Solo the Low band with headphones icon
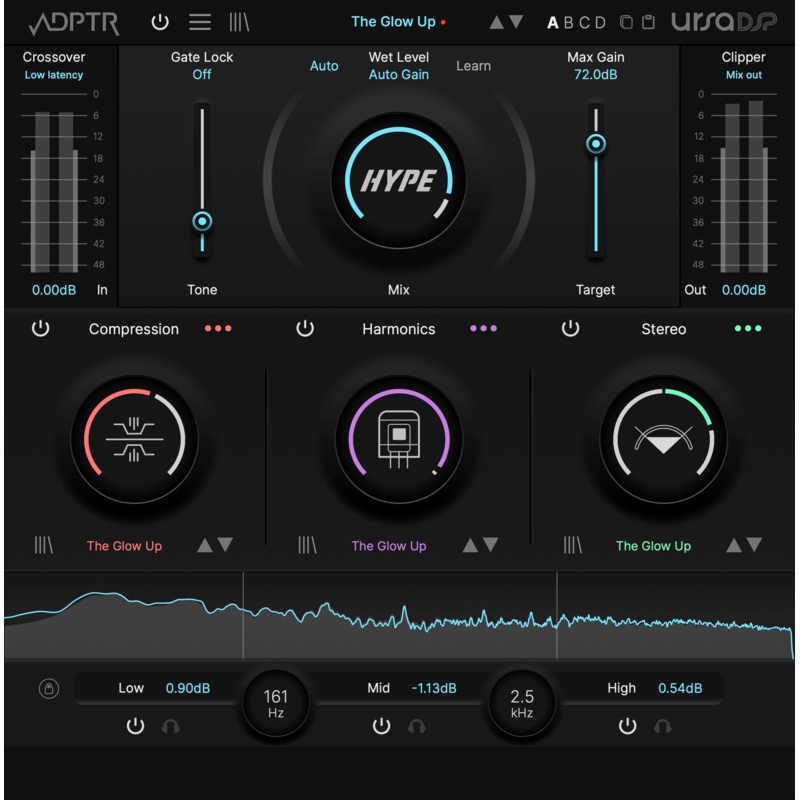This screenshot has width=800, height=800. pyautogui.click(x=170, y=726)
